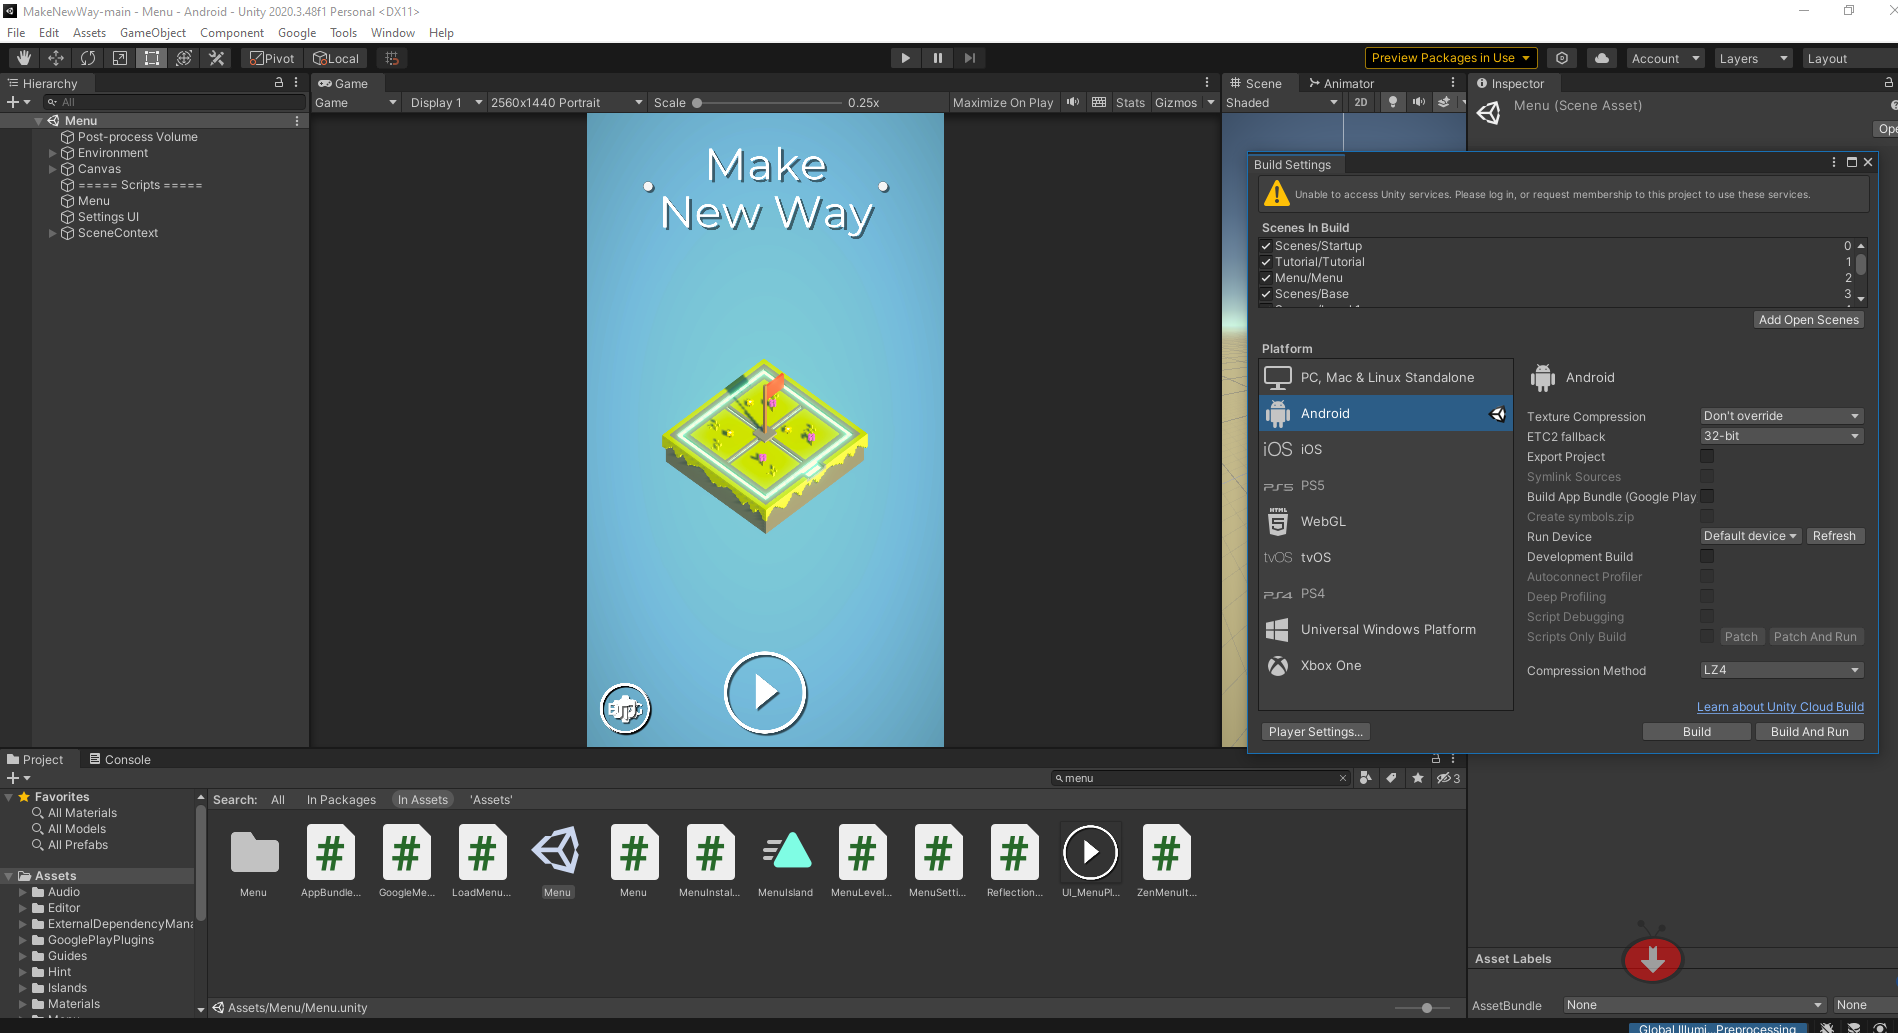Open the Learn about Unity Cloud Build link
Viewport: 1898px width, 1033px height.
tap(1779, 706)
